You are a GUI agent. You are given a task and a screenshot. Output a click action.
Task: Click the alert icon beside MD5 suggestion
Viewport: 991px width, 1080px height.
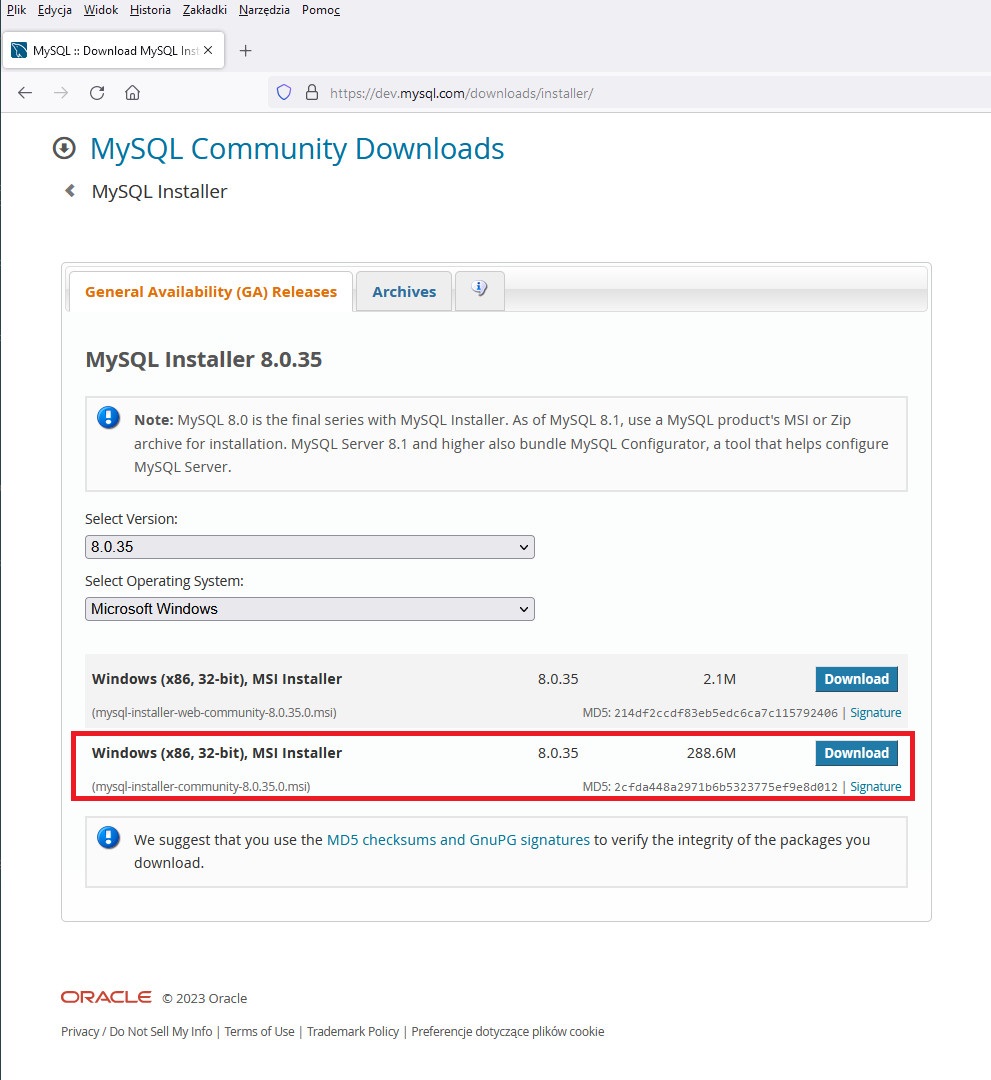[x=109, y=837]
